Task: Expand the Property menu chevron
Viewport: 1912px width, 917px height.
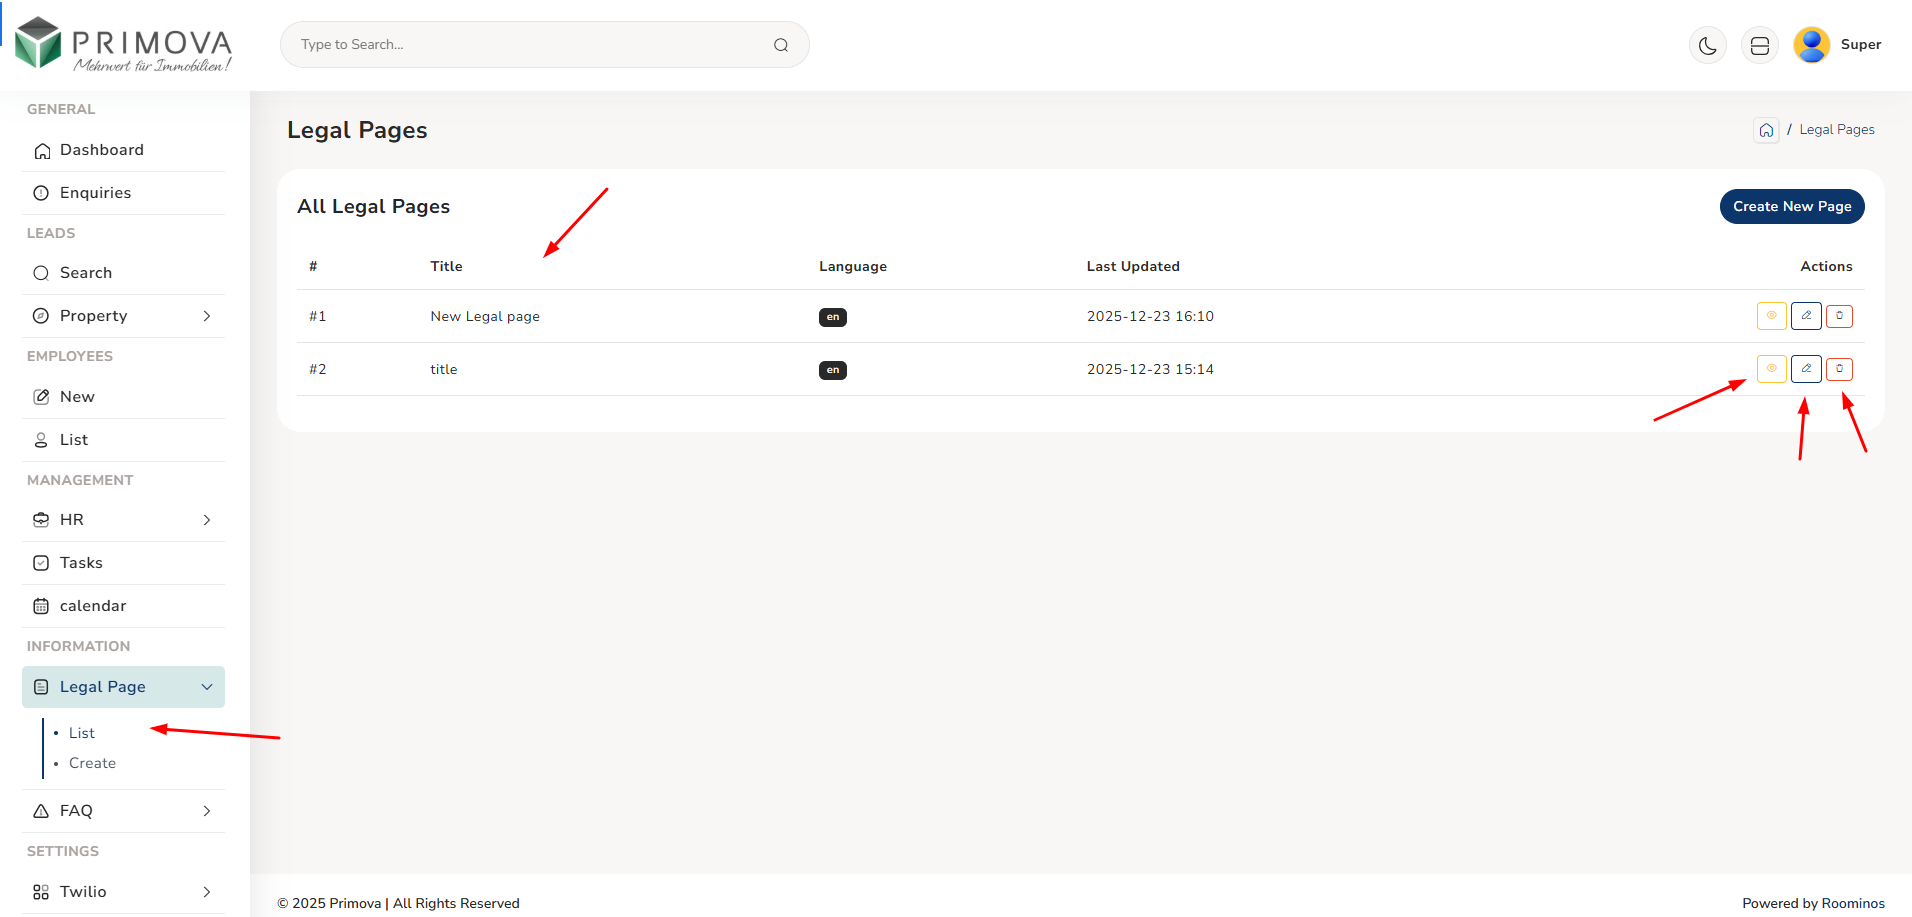Action: pos(207,316)
